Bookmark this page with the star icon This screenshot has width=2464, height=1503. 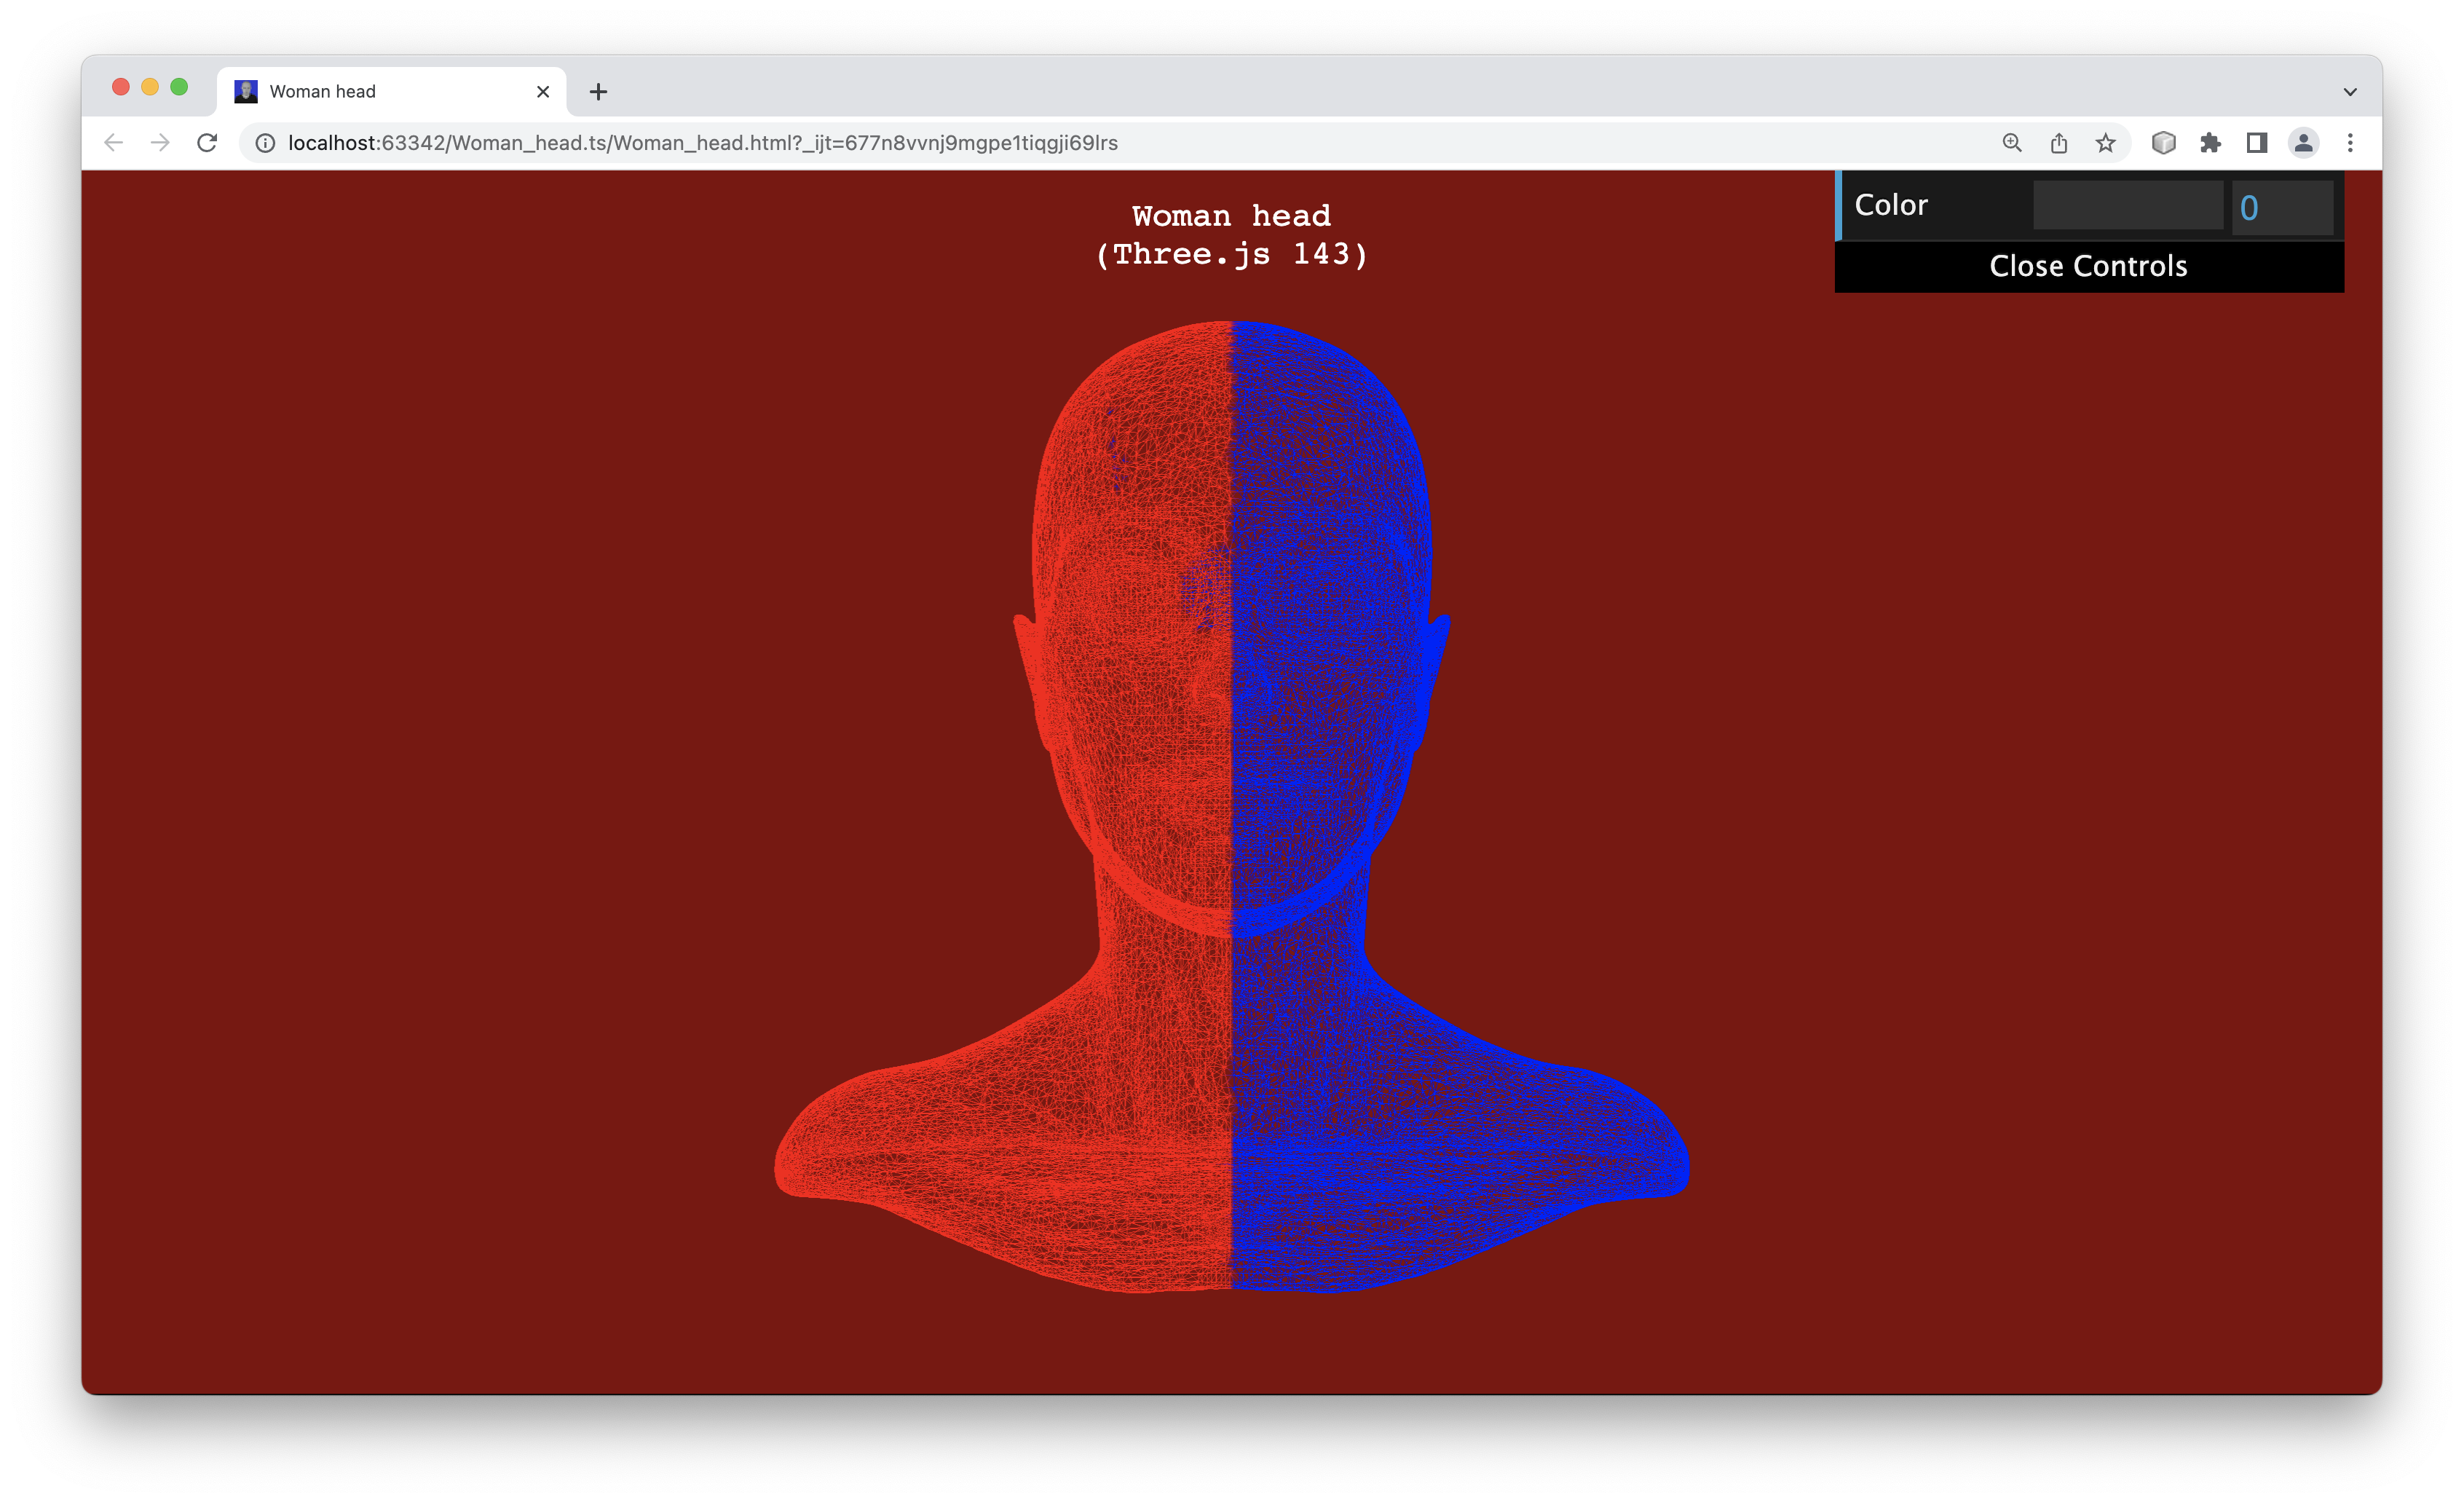pos(2106,143)
